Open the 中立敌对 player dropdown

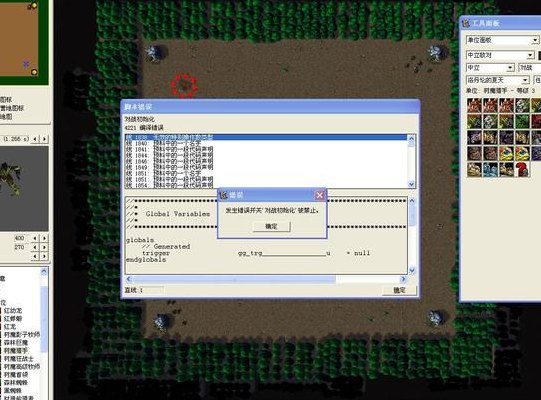click(530, 55)
